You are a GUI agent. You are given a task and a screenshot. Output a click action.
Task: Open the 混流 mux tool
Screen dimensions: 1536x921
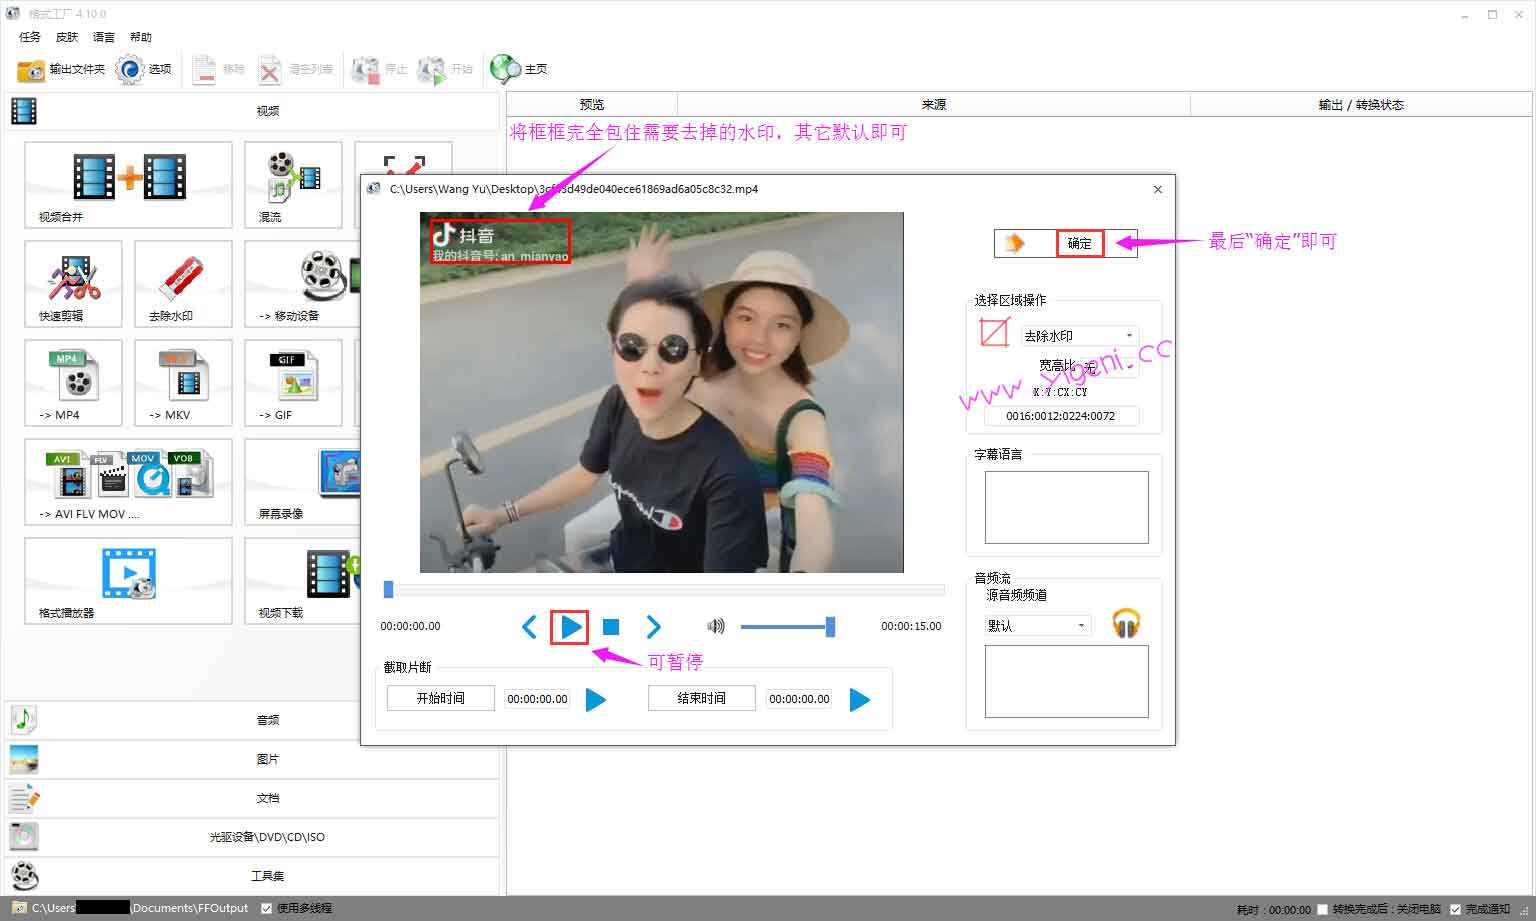coord(293,185)
